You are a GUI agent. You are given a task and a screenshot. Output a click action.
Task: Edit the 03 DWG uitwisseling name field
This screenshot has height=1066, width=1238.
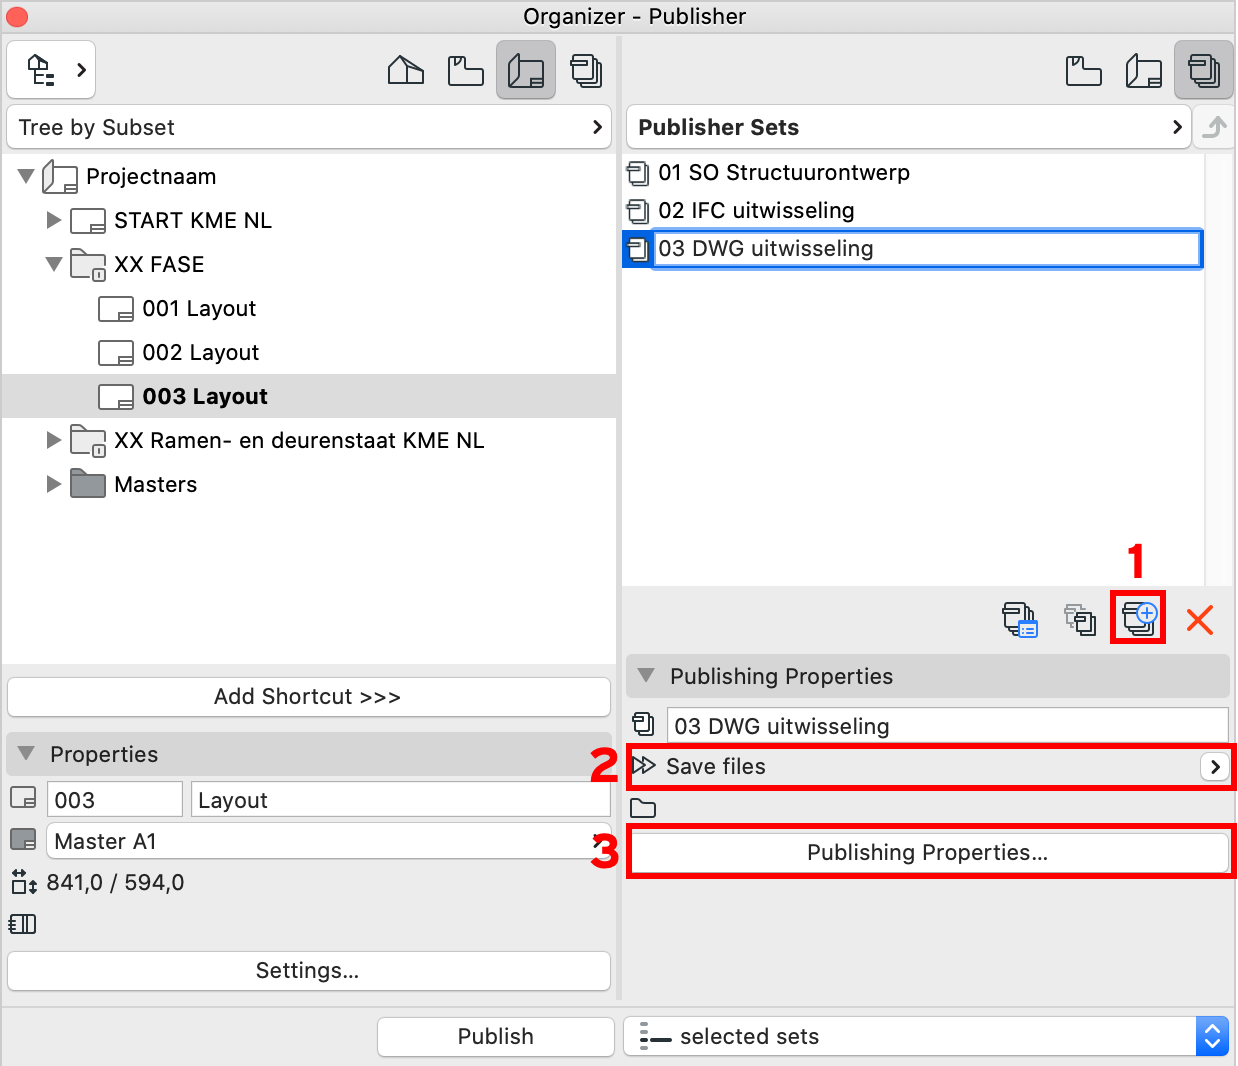pos(927,248)
